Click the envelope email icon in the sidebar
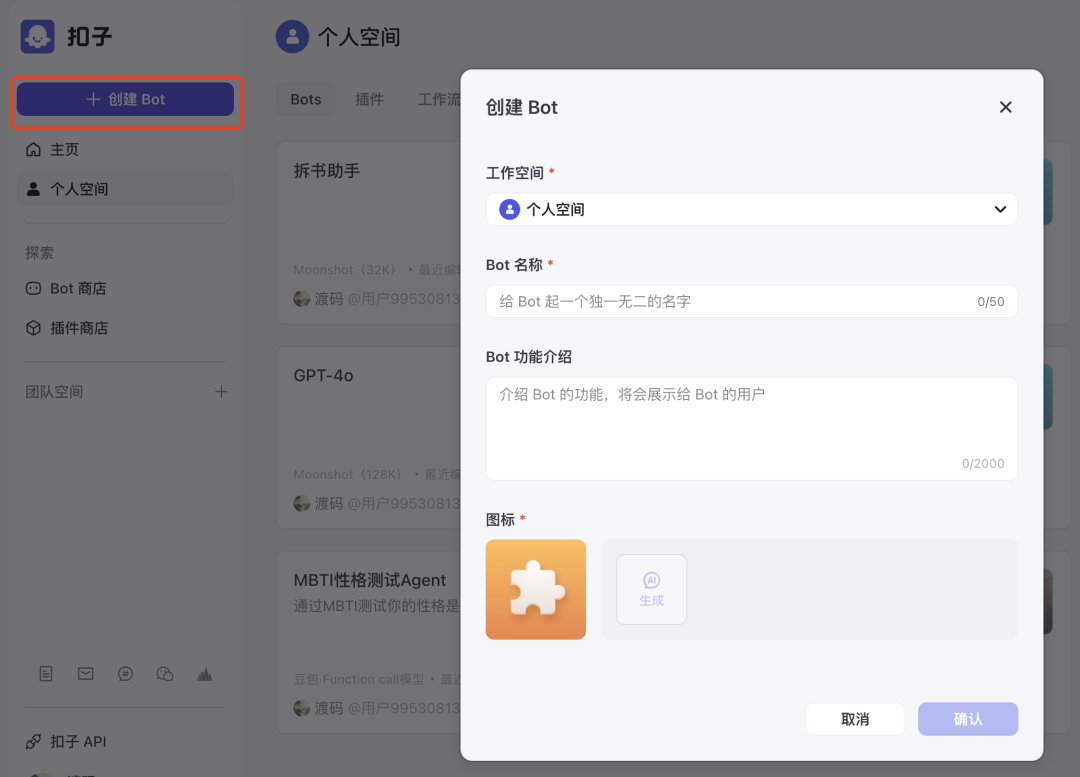 point(85,673)
